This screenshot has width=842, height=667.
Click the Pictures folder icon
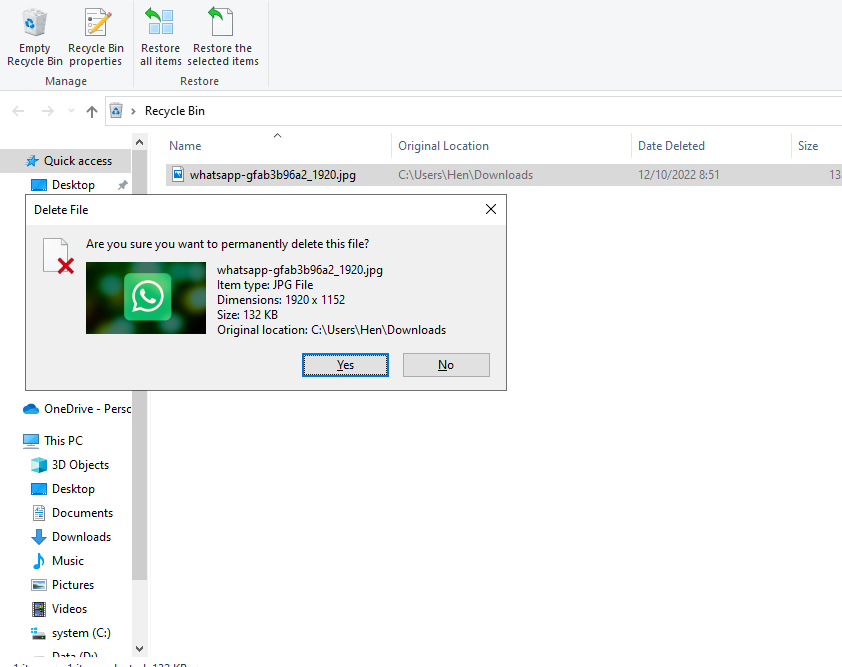pos(39,585)
